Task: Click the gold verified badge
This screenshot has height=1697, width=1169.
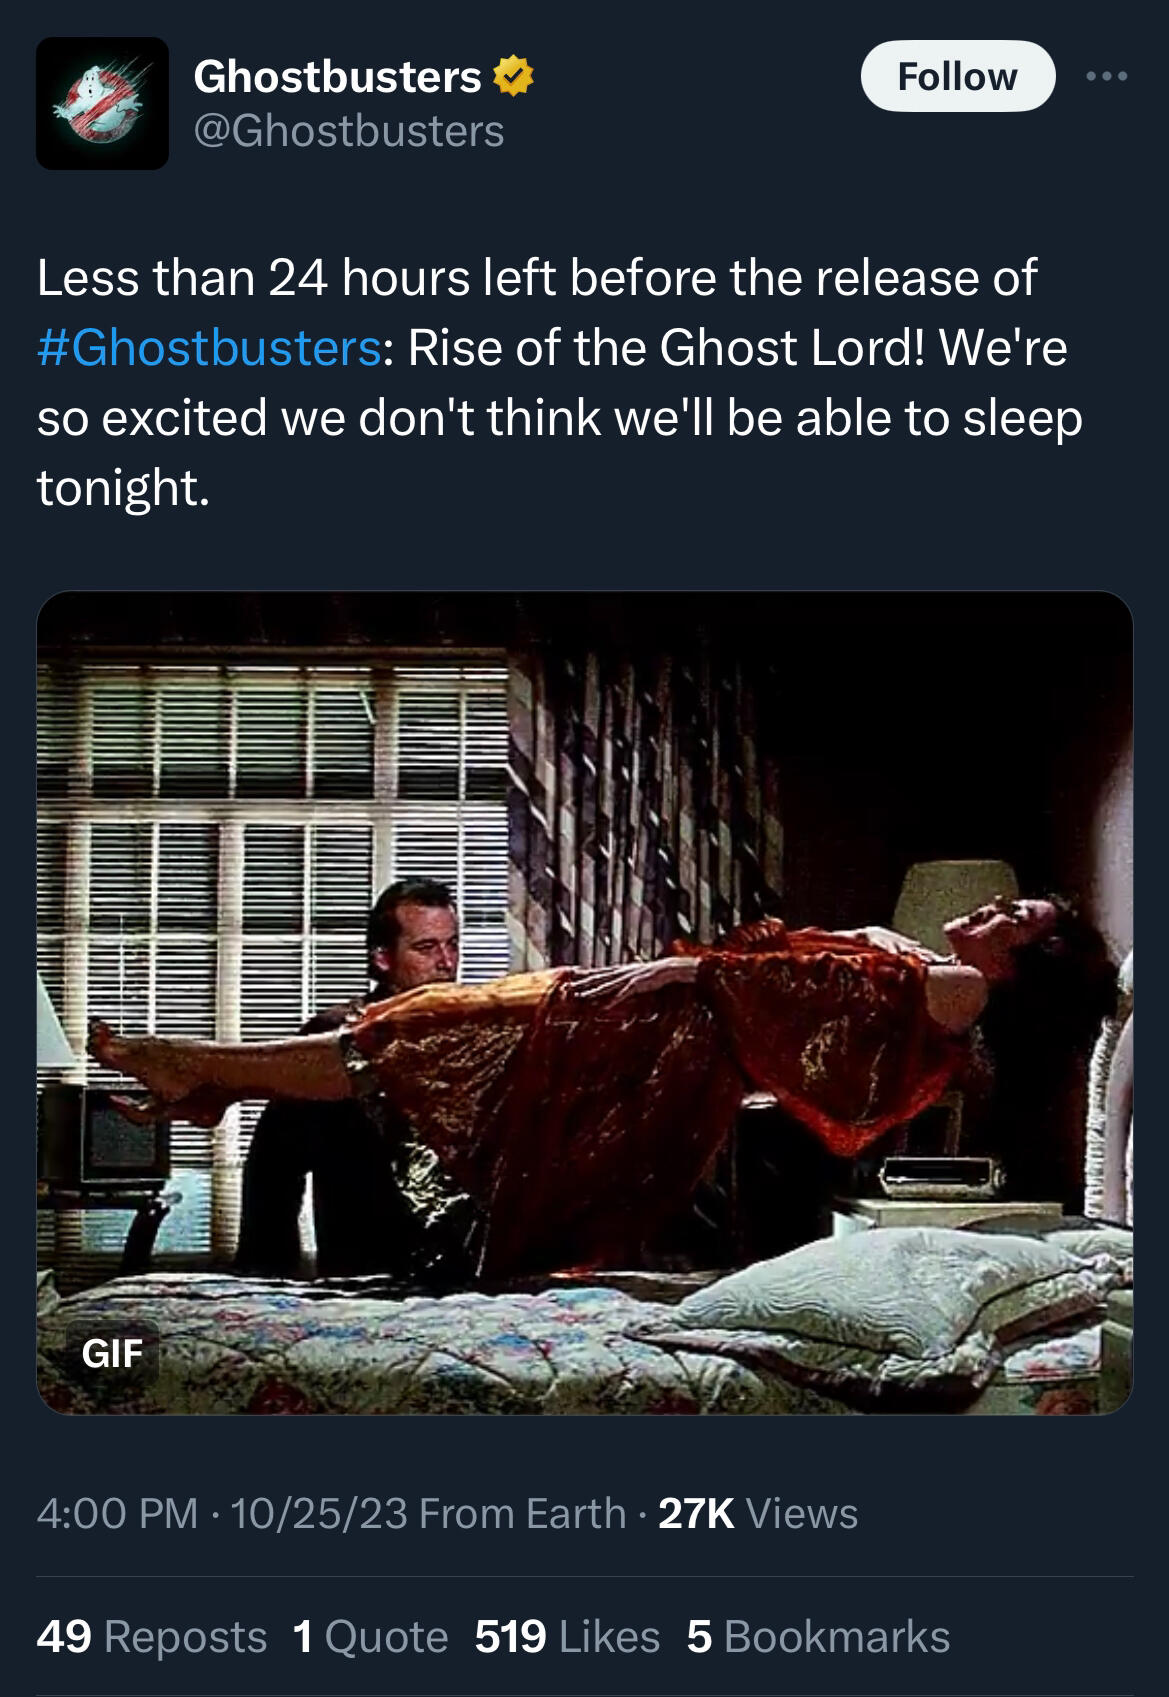Action: pos(513,77)
